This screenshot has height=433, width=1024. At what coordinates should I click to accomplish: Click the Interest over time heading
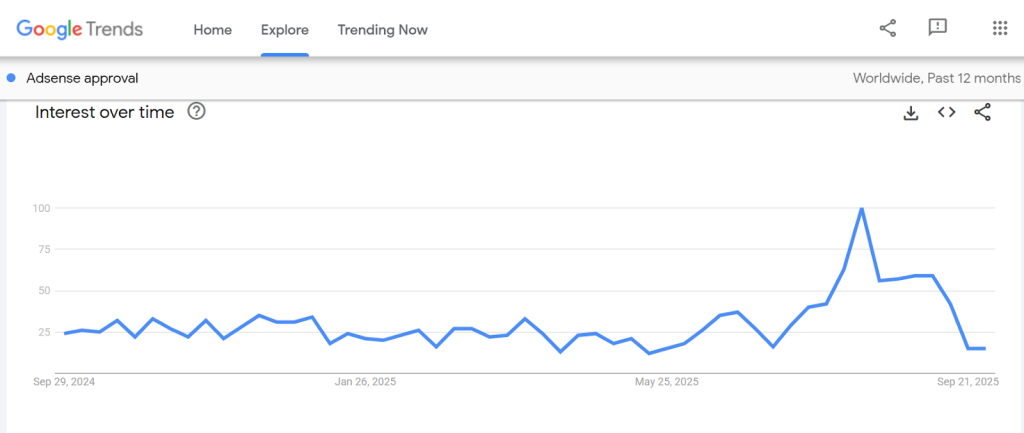(x=104, y=112)
